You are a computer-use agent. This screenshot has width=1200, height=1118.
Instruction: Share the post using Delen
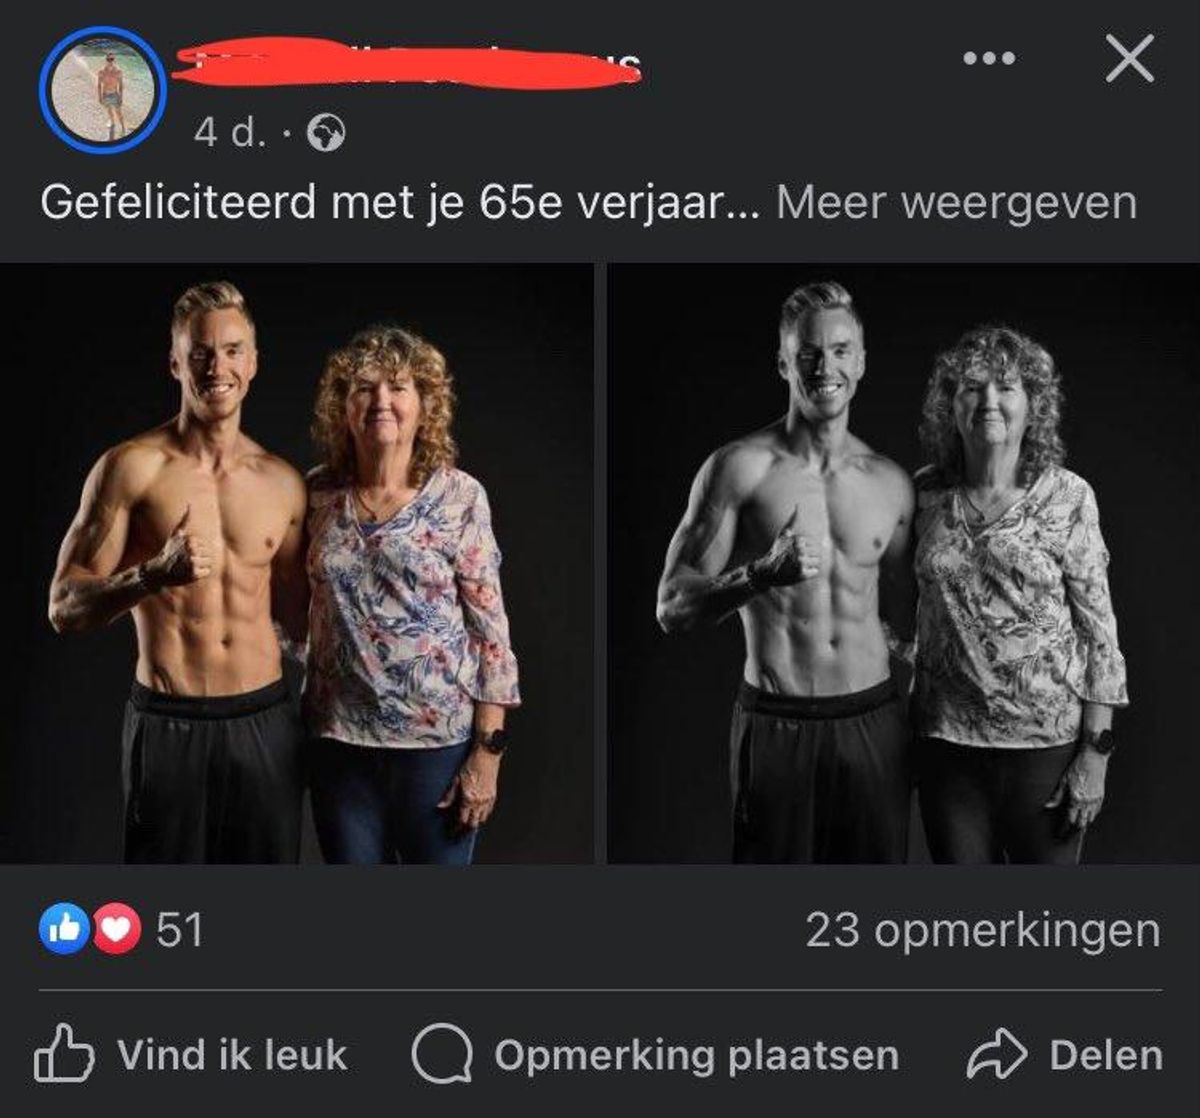(x=1106, y=1056)
